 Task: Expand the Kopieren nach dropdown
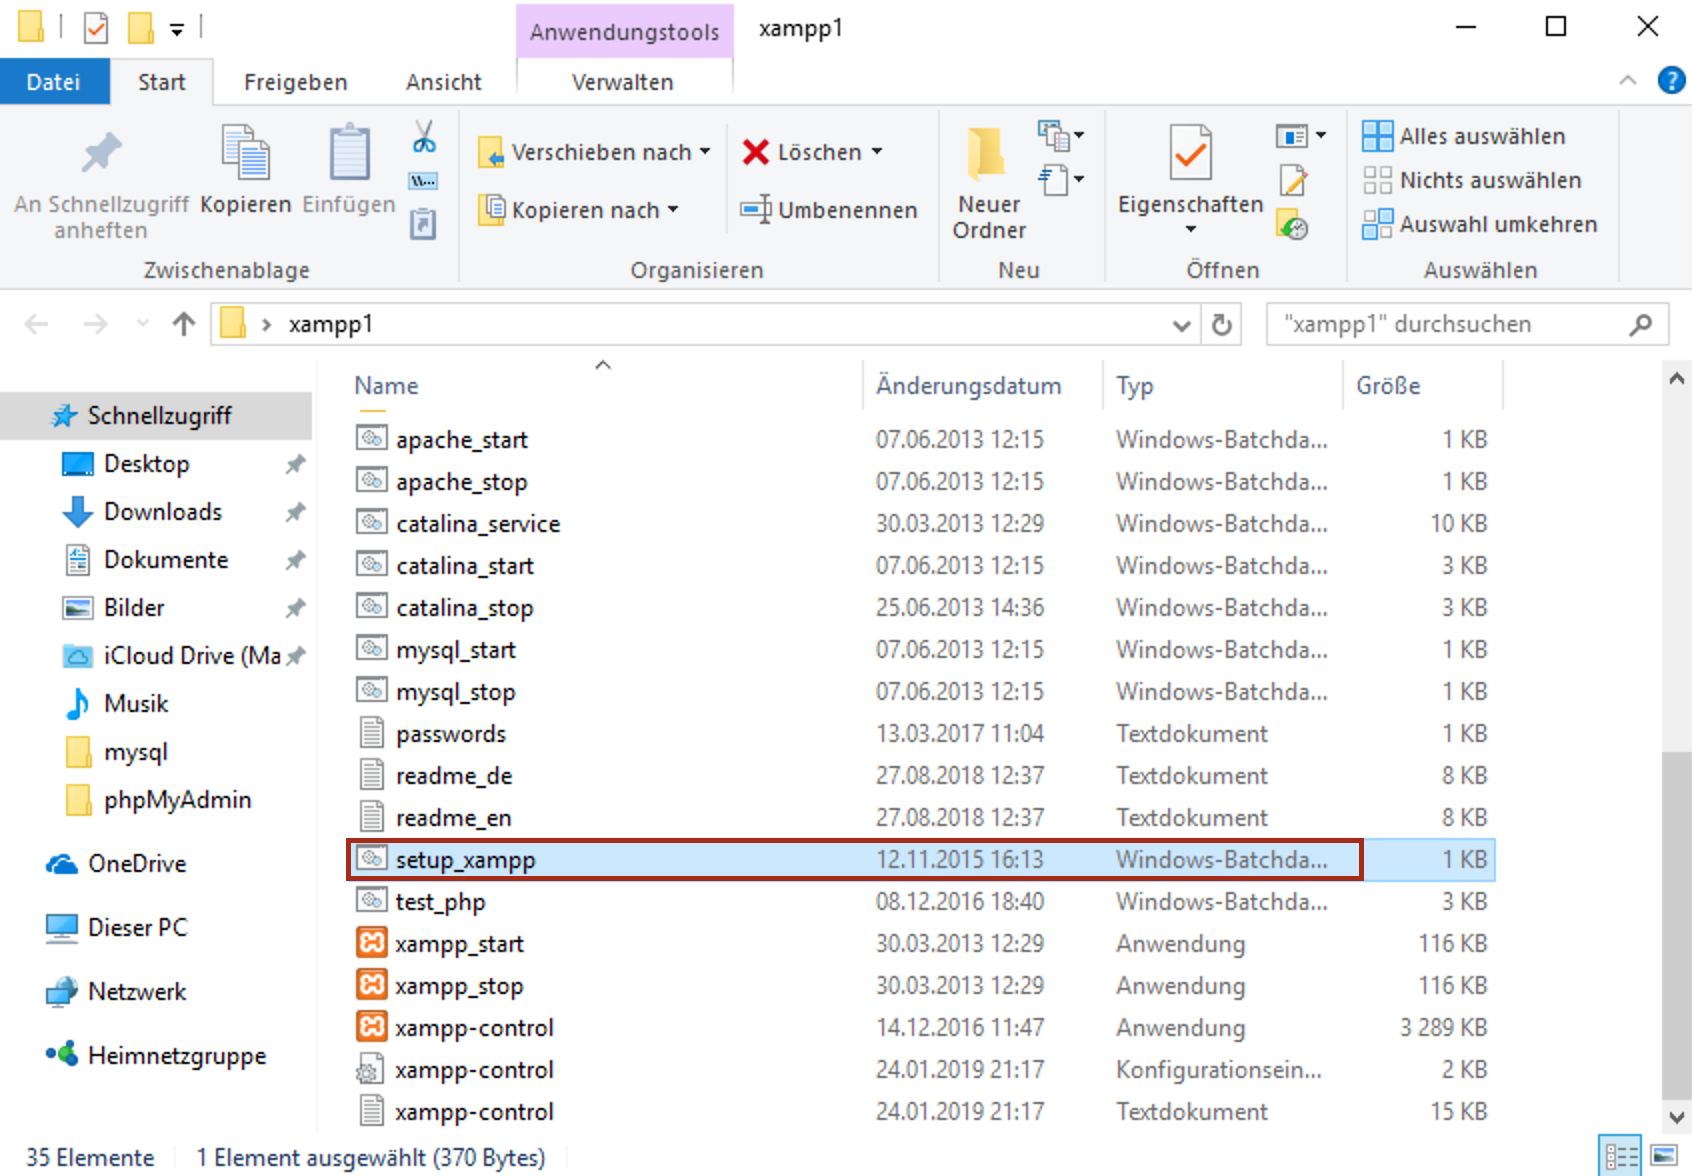[x=673, y=210]
